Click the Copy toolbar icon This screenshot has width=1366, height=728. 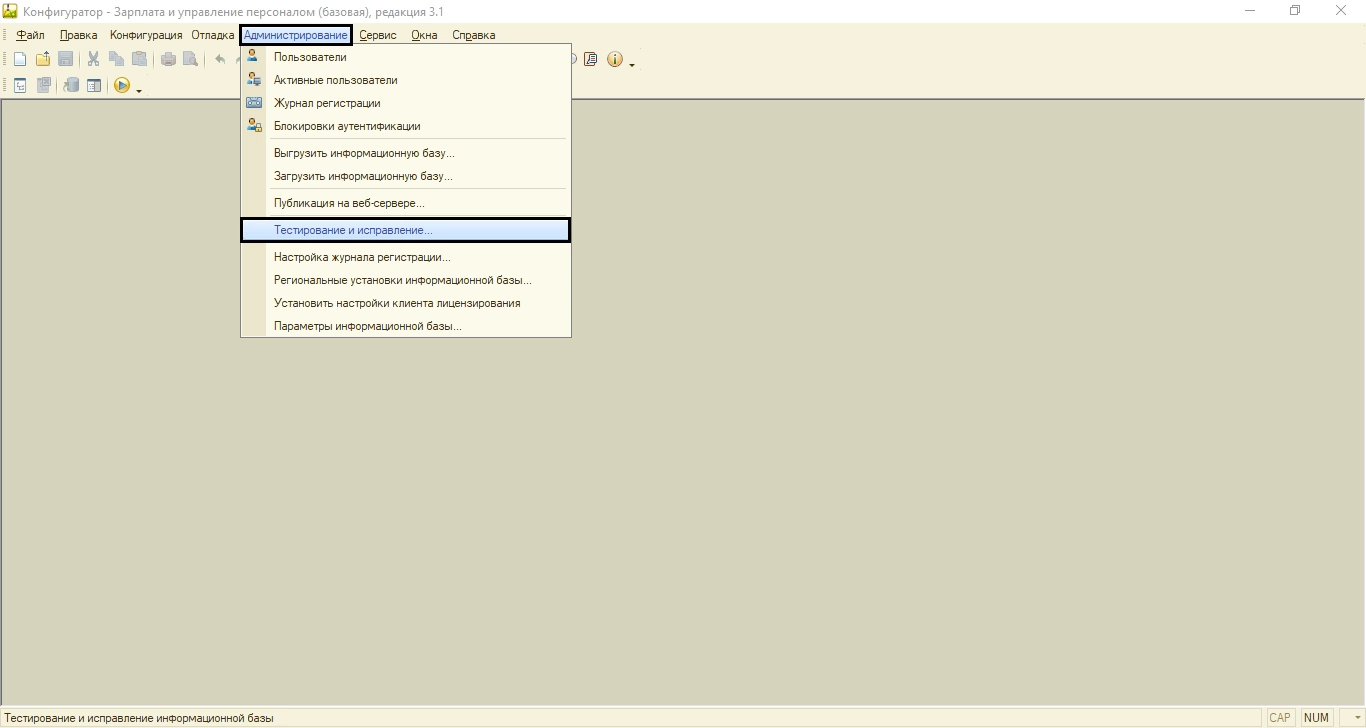(x=117, y=59)
